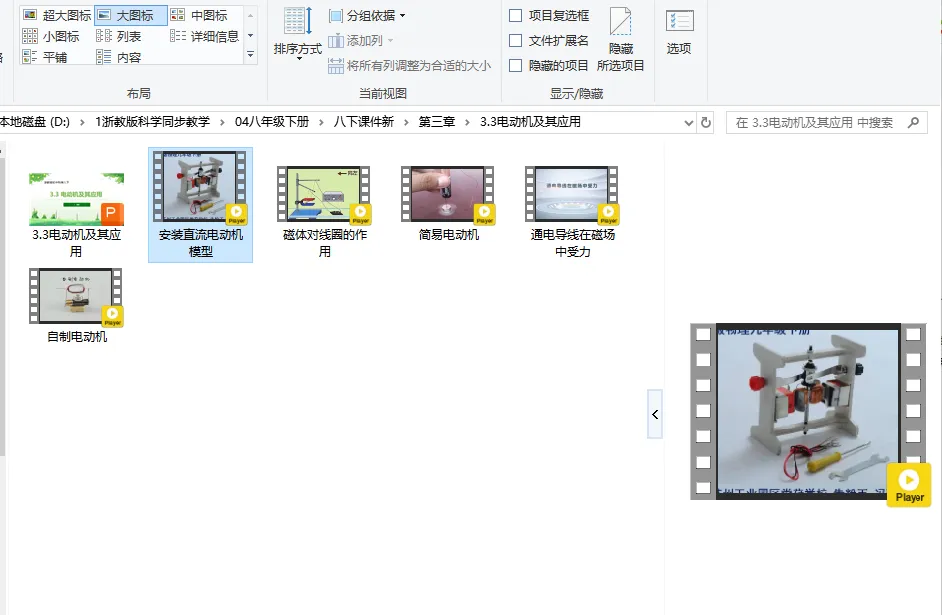Expand chevron after 第三章 breadcrumb
The height and width of the screenshot is (615, 942).
pos(467,123)
